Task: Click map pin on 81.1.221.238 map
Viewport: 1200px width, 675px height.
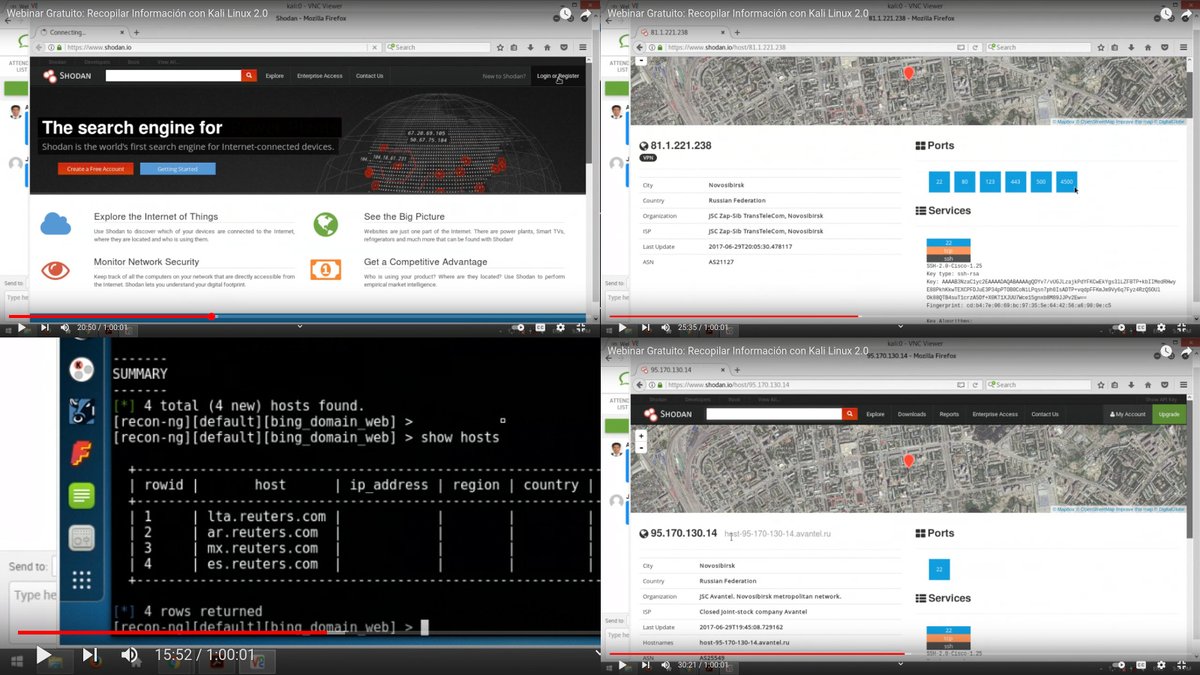Action: pos(909,74)
